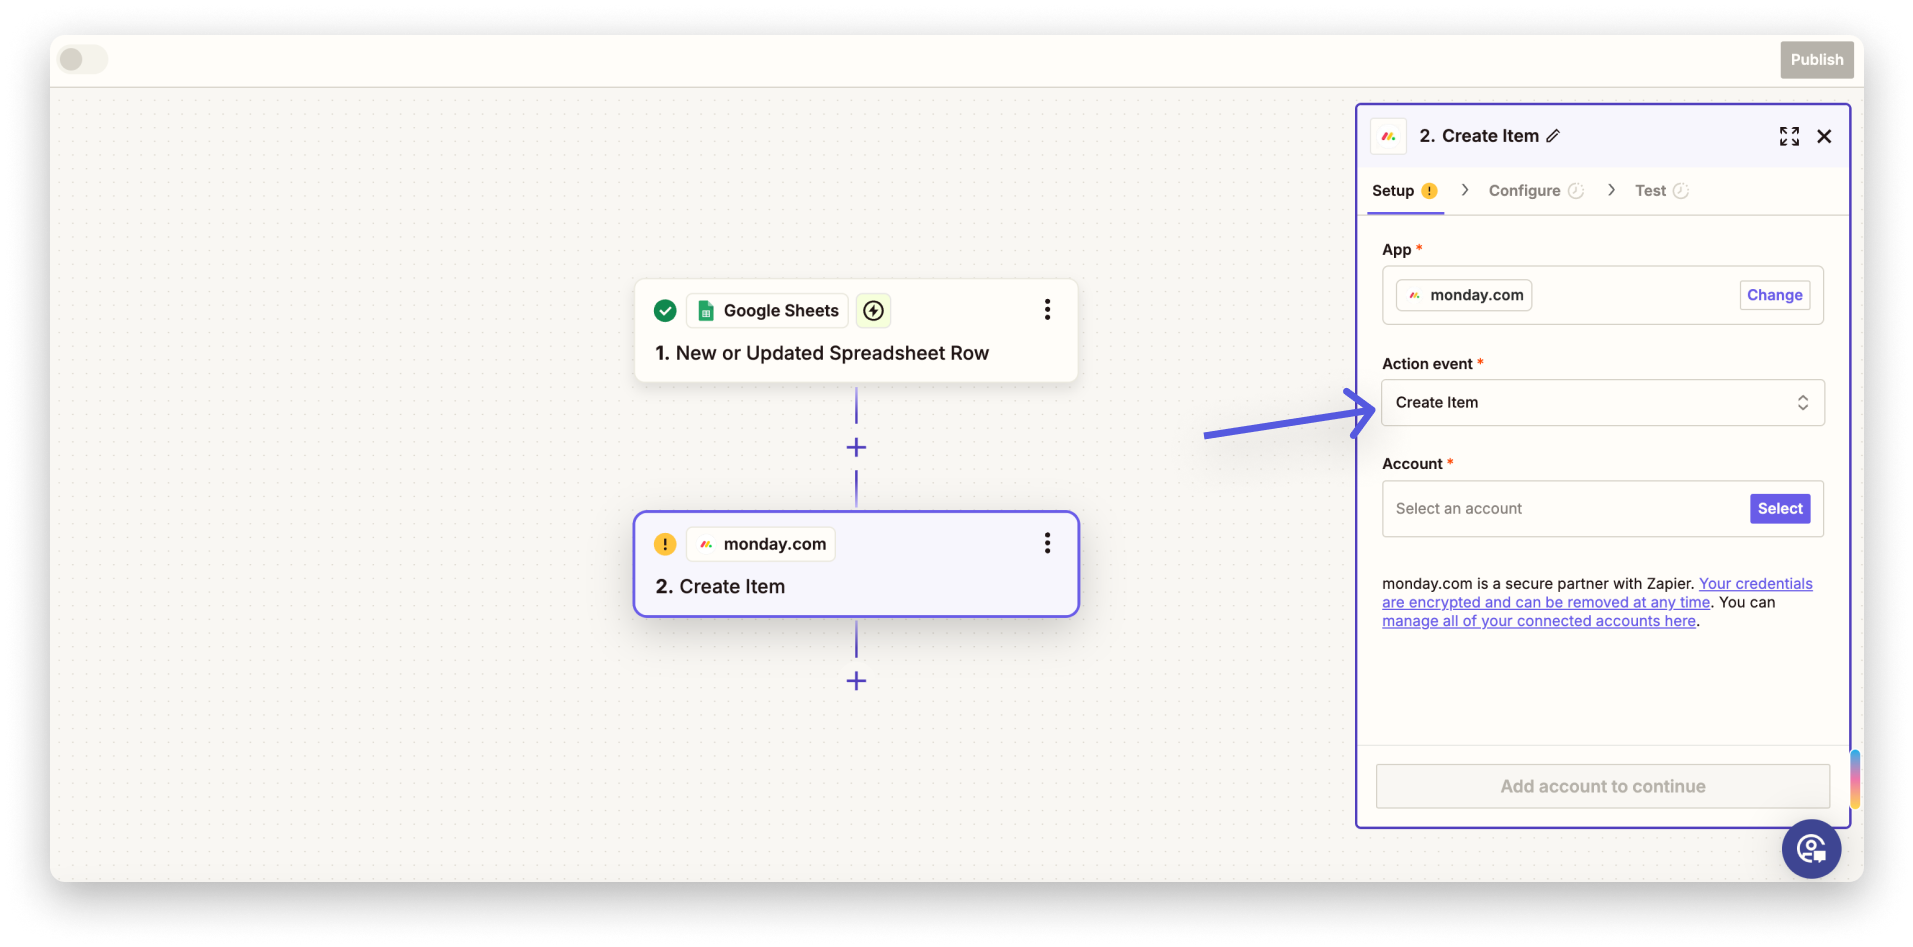1913x947 pixels.
Task: Click Add account to continue button
Action: click(1602, 786)
